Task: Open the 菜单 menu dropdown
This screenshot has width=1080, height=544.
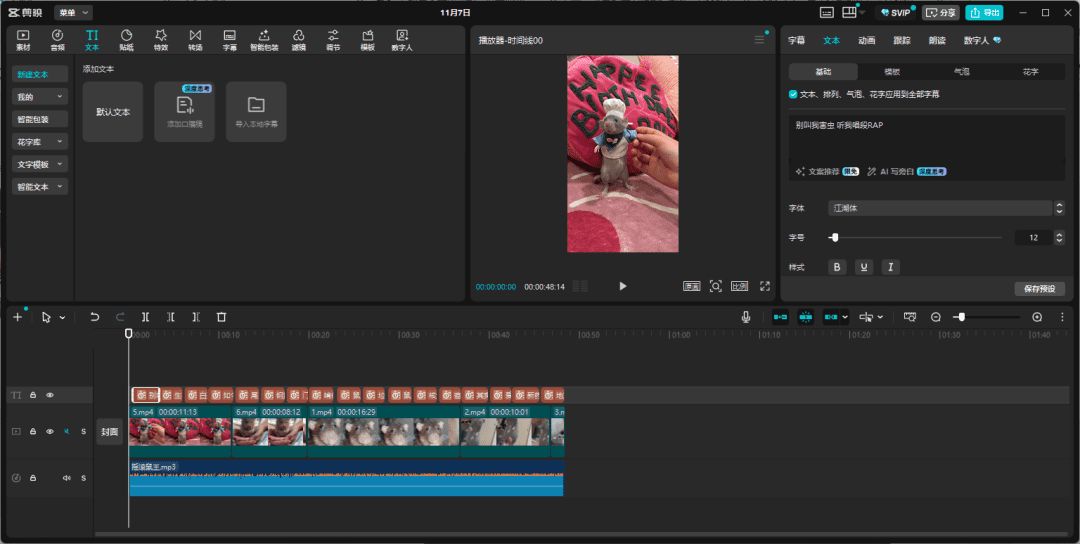Action: (x=73, y=13)
